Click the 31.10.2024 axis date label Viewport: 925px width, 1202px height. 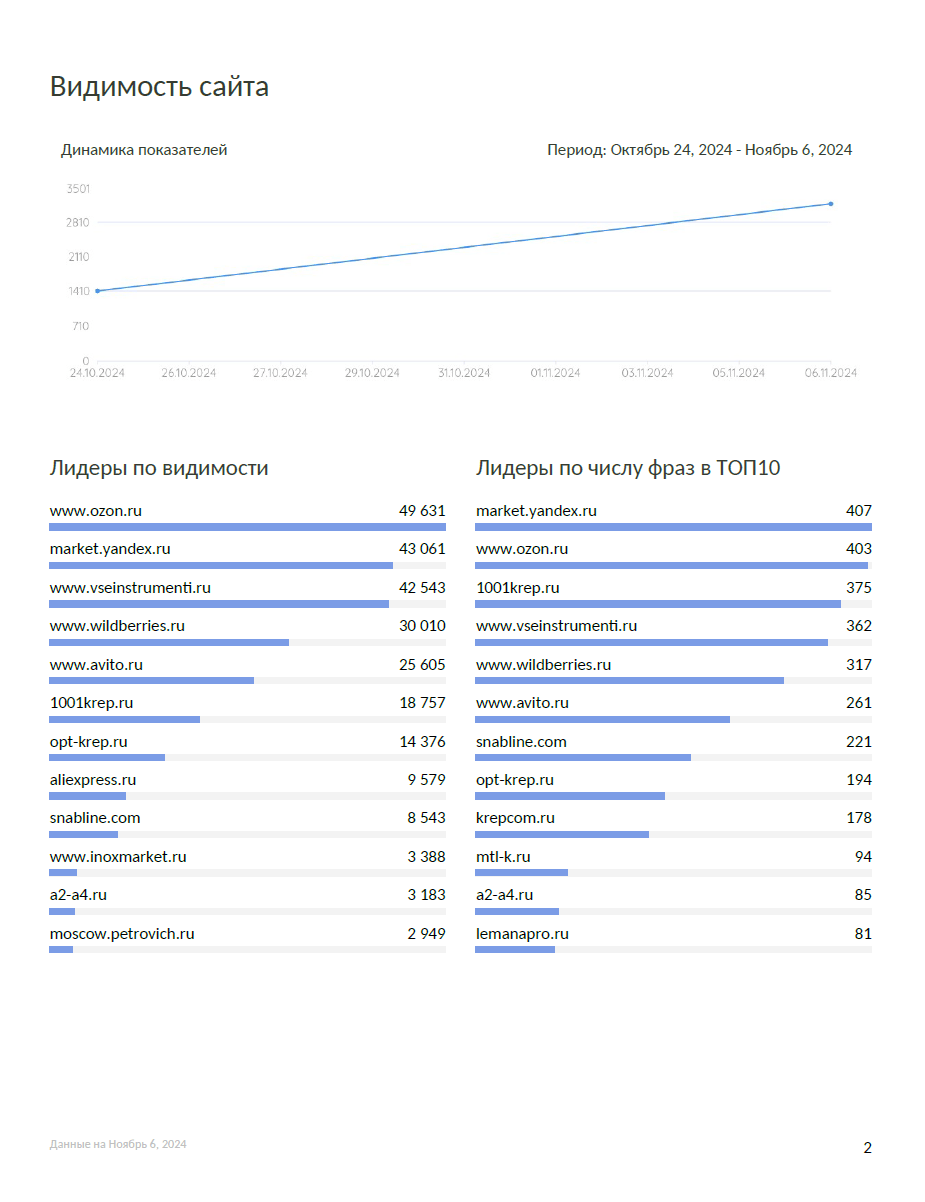point(464,373)
